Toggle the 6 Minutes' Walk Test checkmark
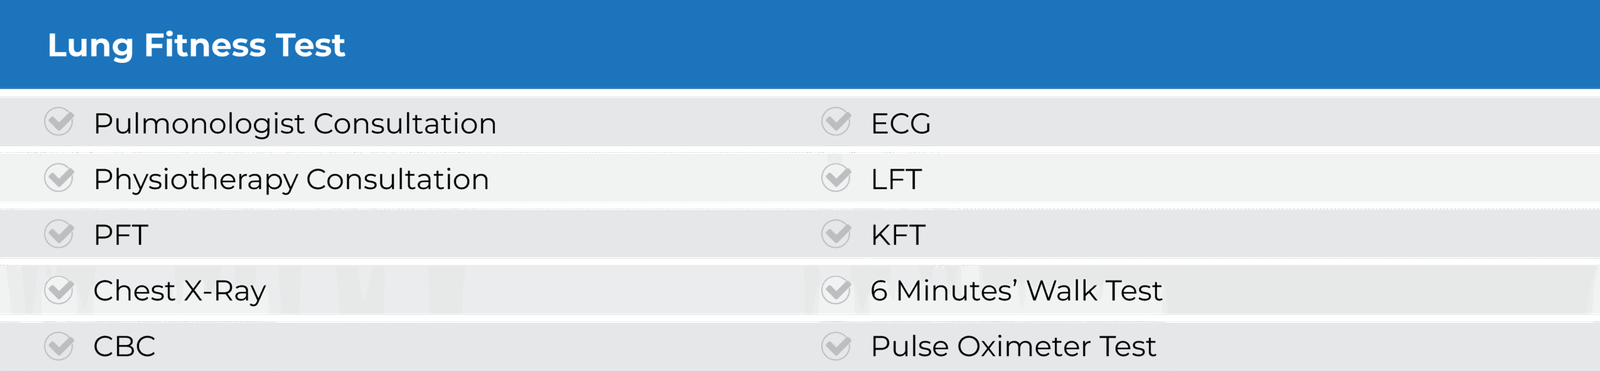The width and height of the screenshot is (1600, 371). (837, 290)
